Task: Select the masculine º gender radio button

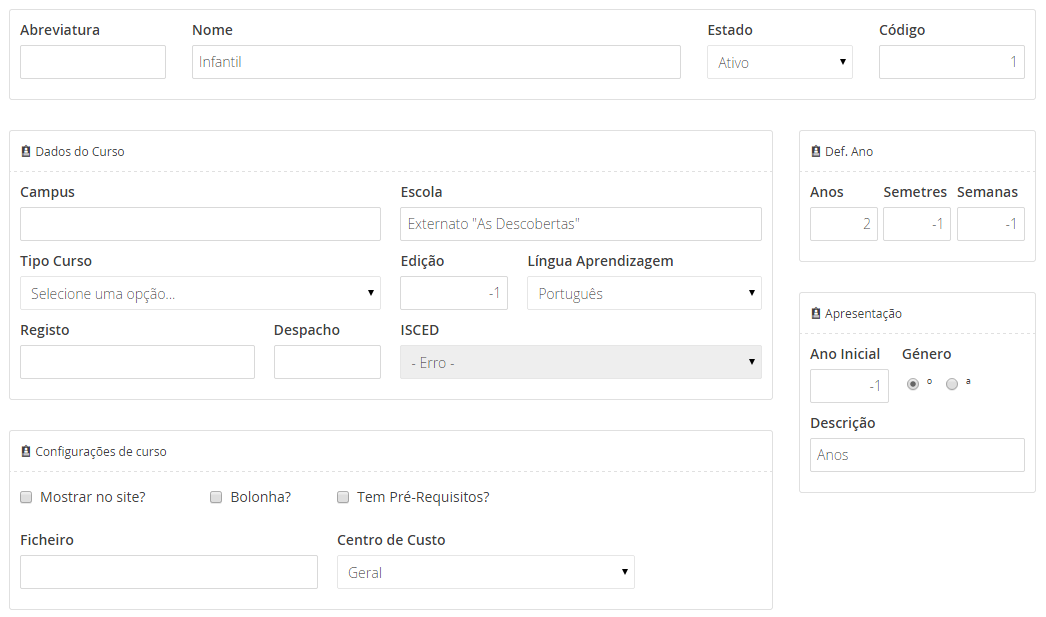Action: [912, 384]
